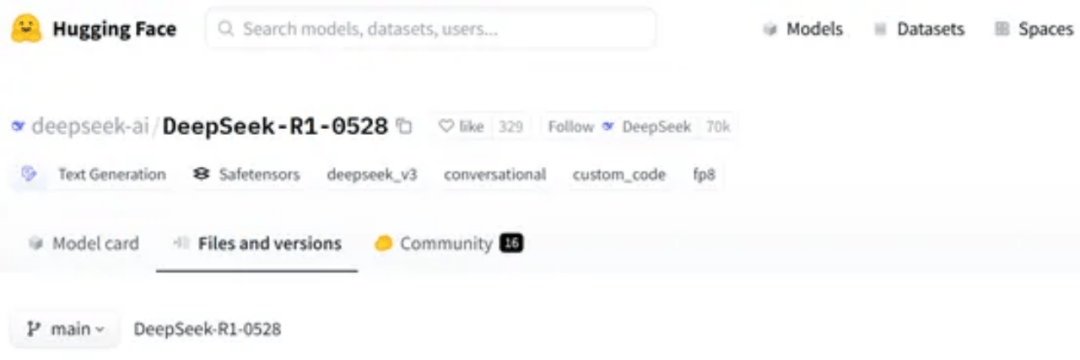Click the Spaces grid icon
This screenshot has height=360, width=1080.
tap(1002, 29)
